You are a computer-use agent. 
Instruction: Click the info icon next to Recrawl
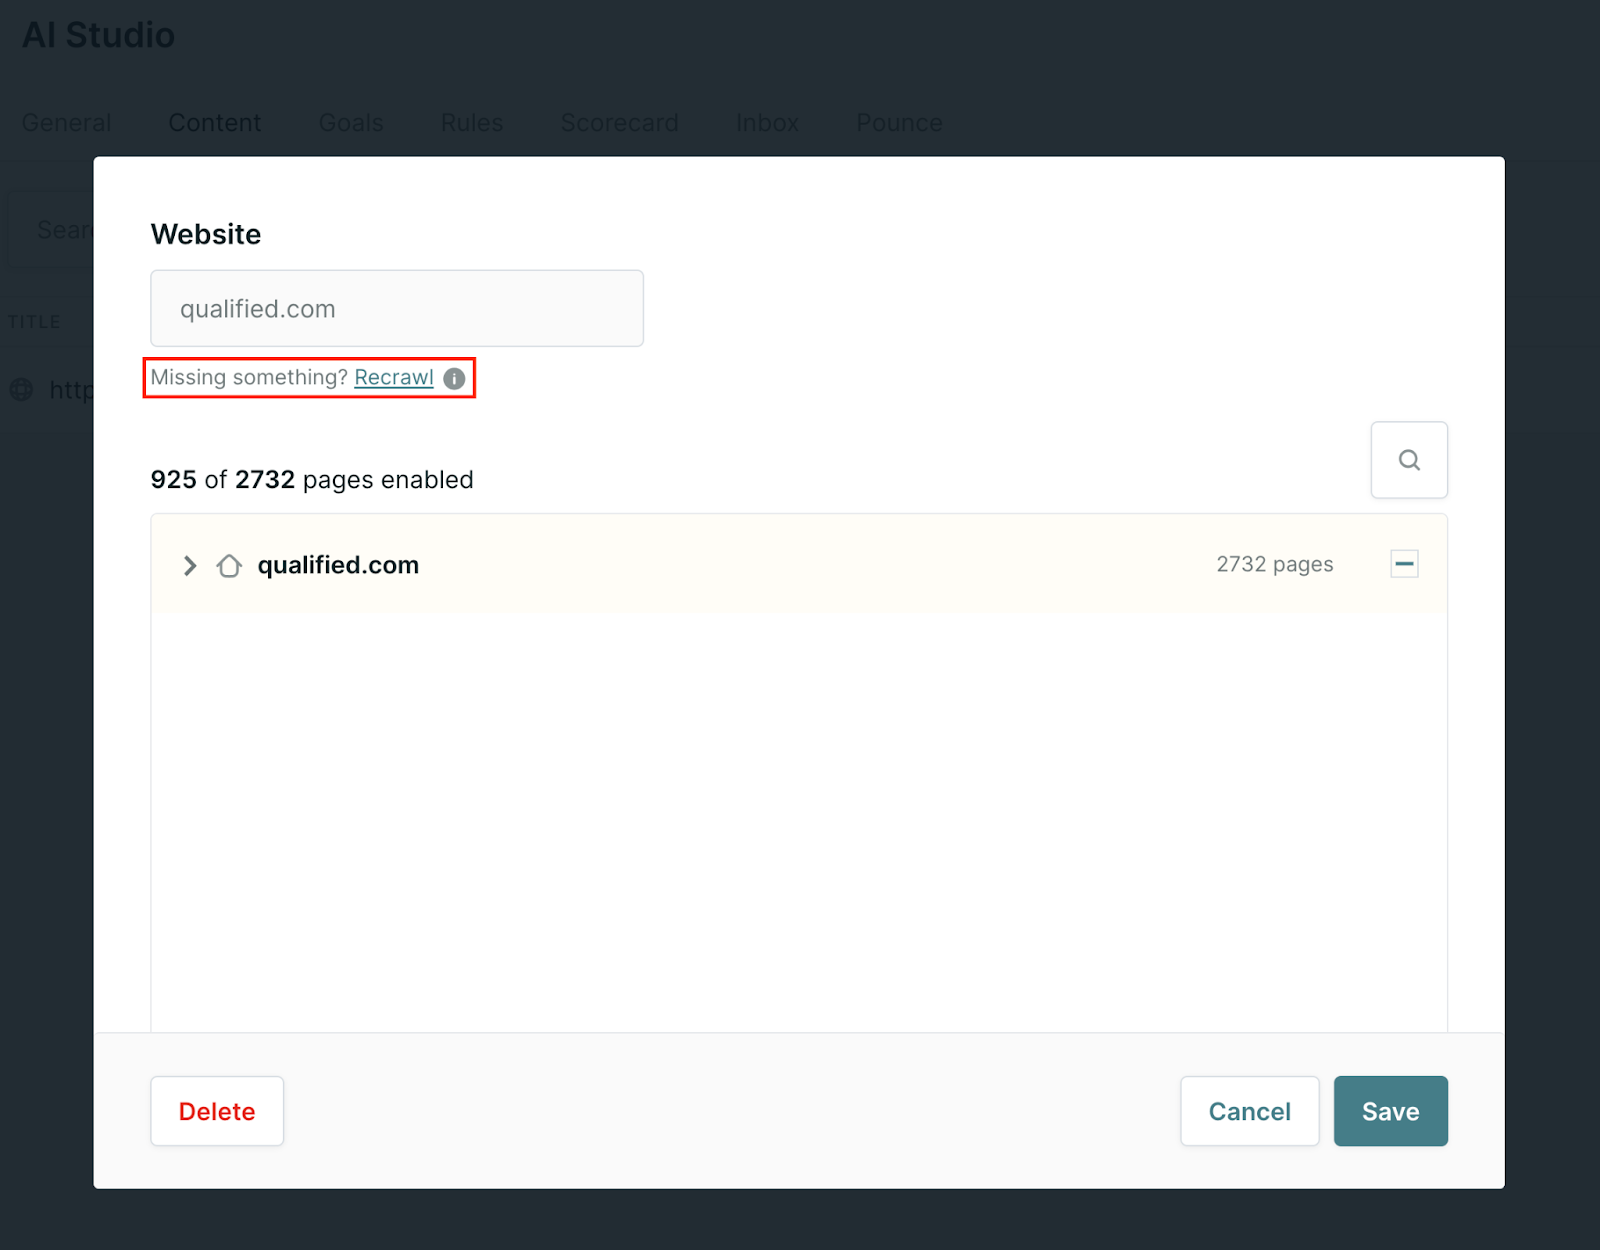point(454,379)
